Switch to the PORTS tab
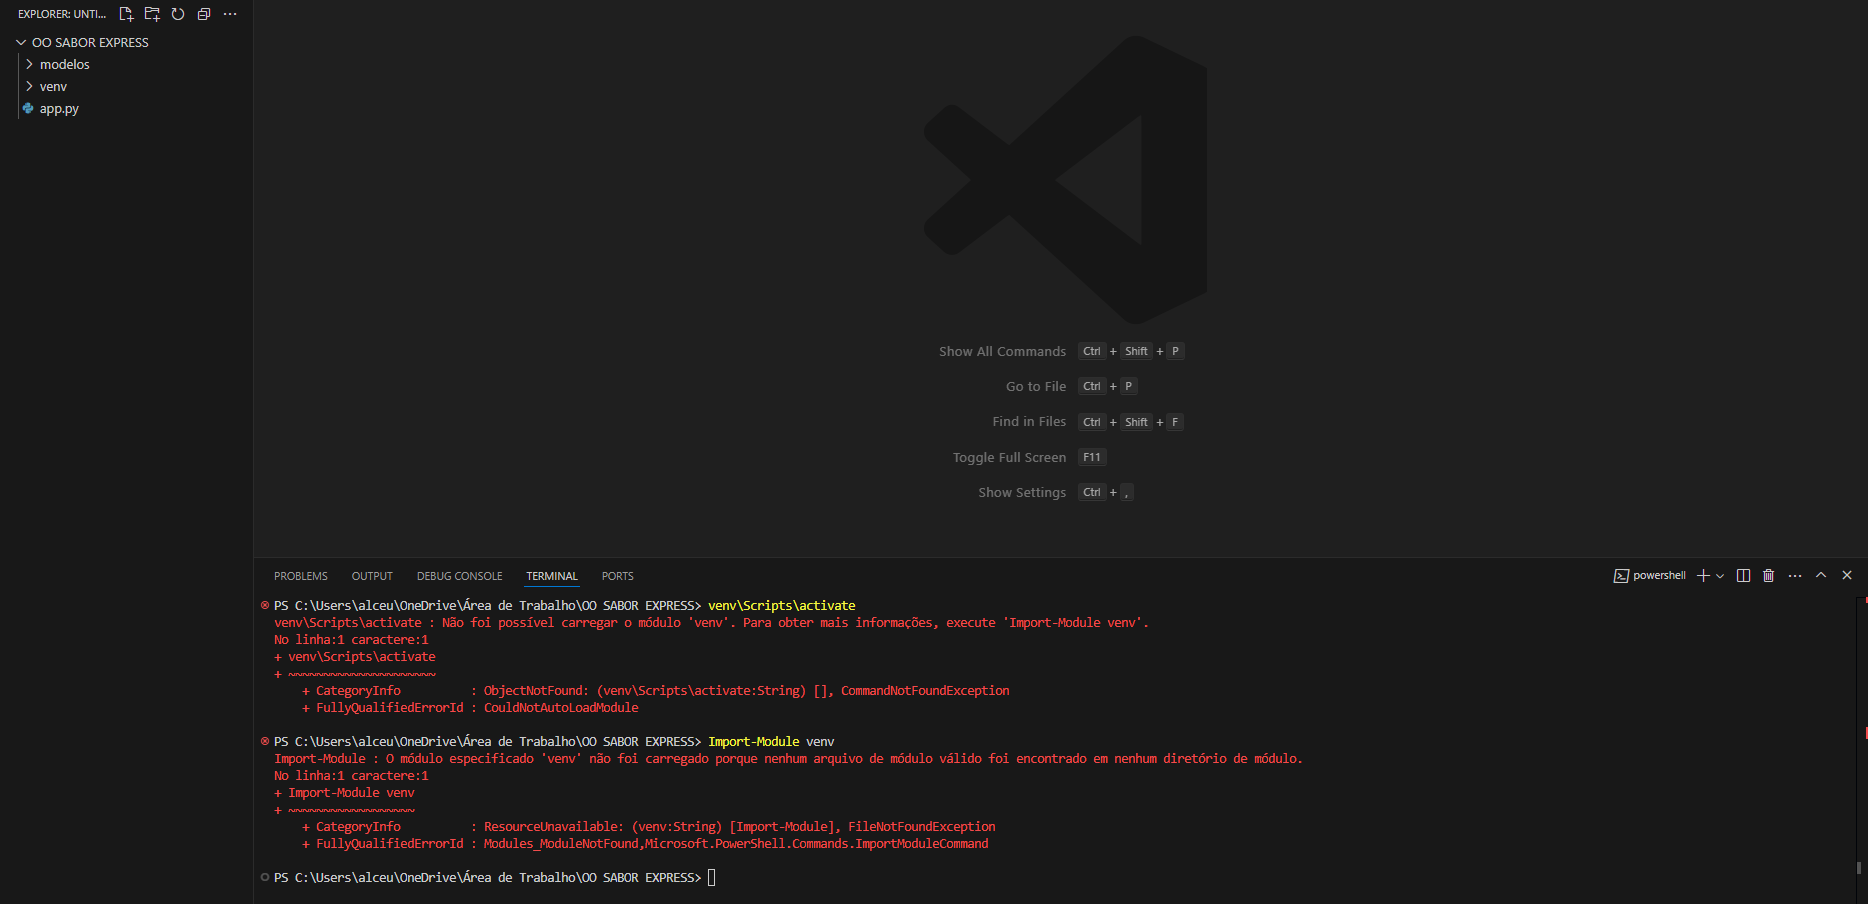1868x904 pixels. 618,576
